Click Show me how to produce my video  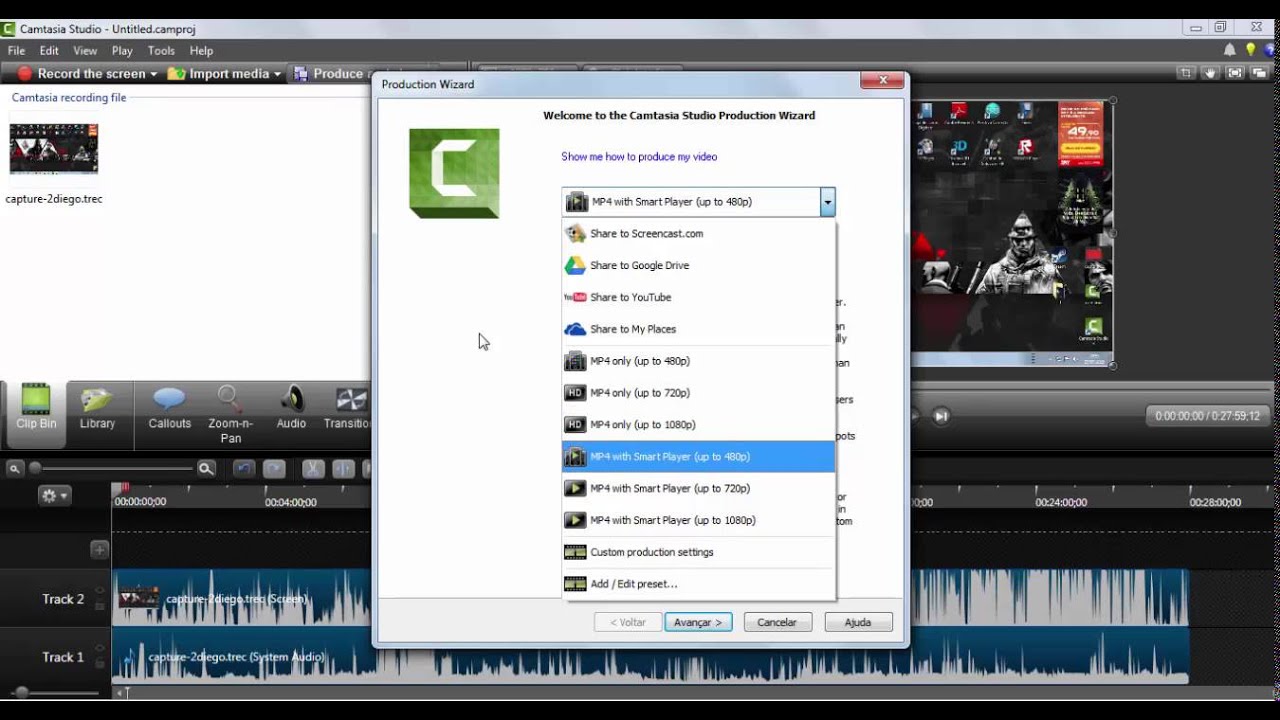(639, 157)
